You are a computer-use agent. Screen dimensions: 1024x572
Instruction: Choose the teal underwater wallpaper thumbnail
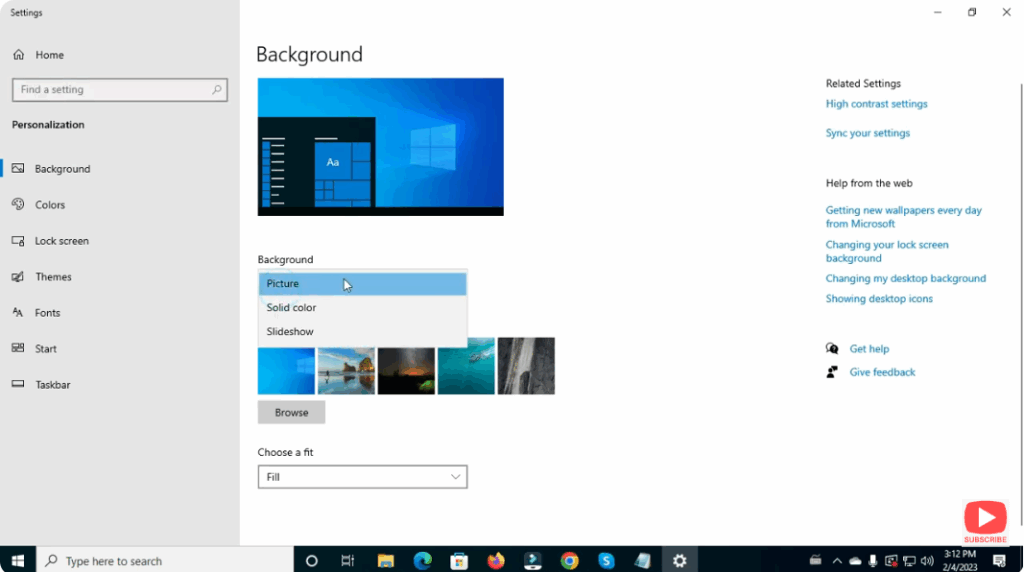coord(466,366)
